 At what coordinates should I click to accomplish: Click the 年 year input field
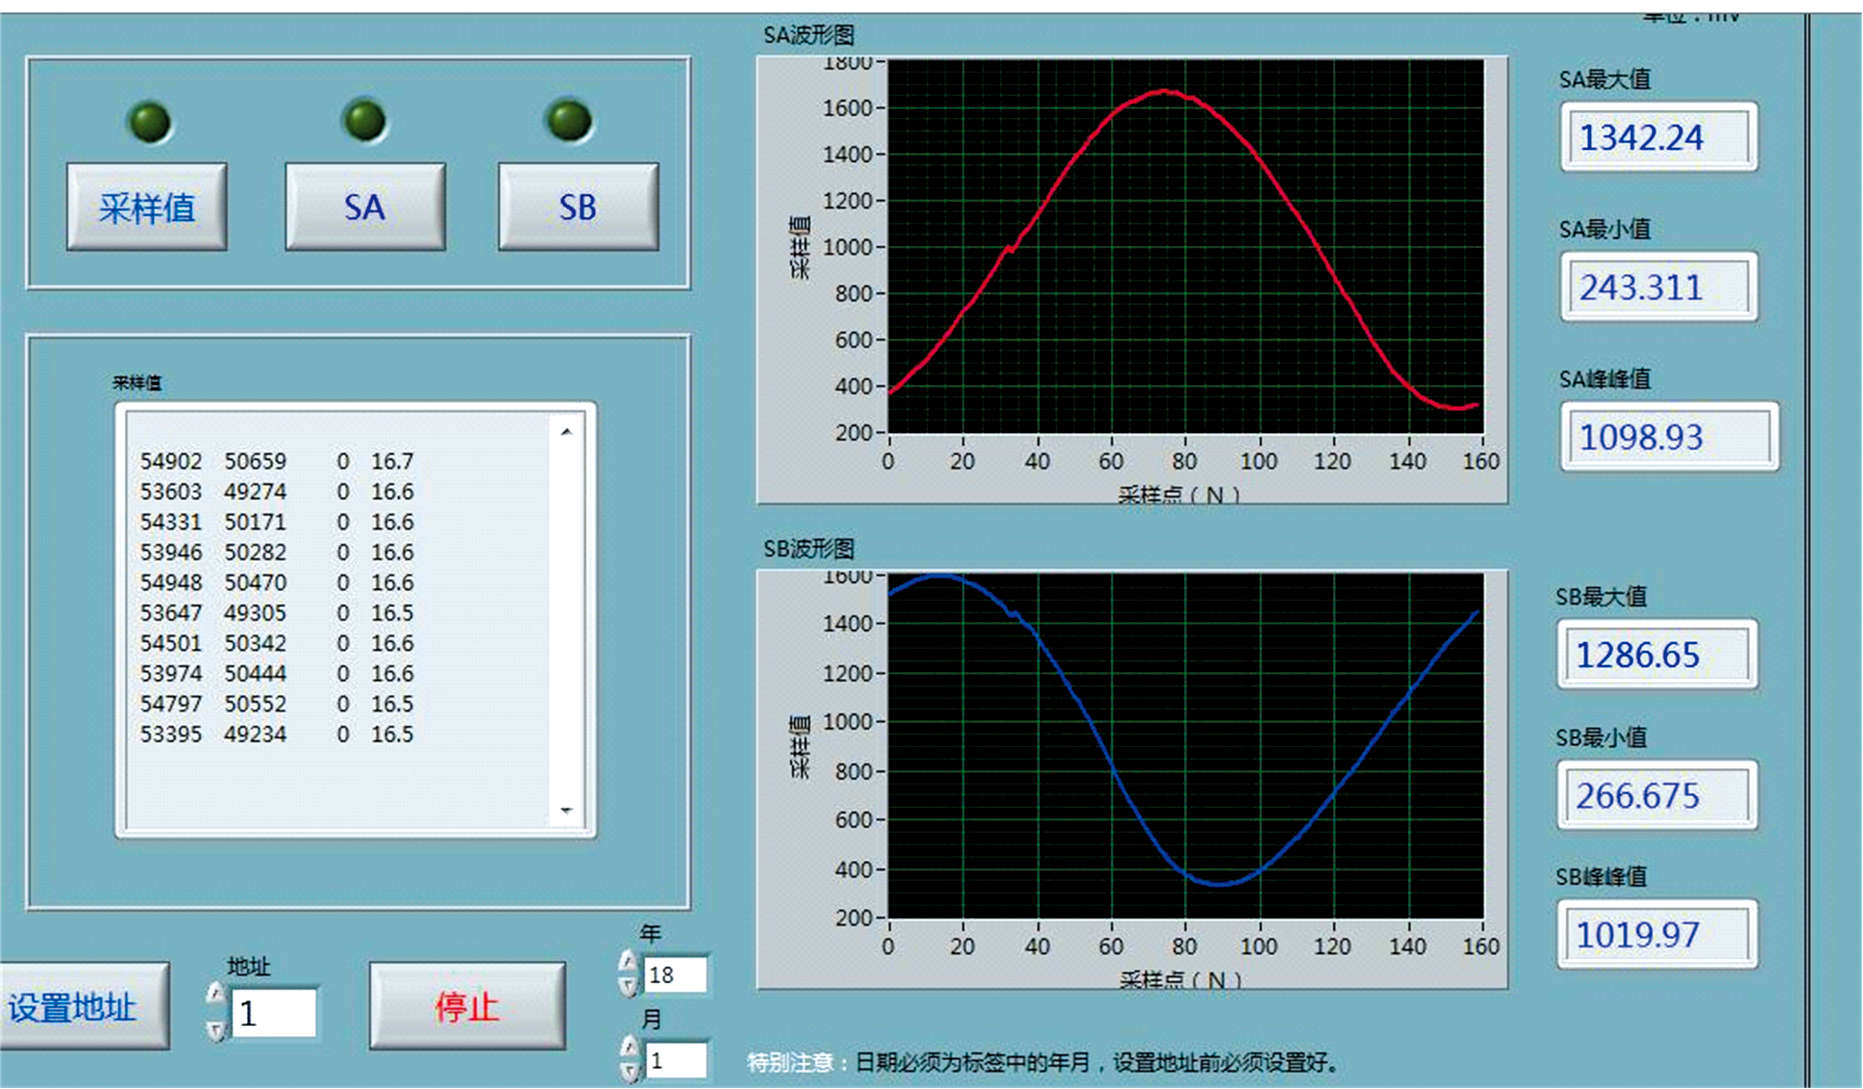coord(677,975)
